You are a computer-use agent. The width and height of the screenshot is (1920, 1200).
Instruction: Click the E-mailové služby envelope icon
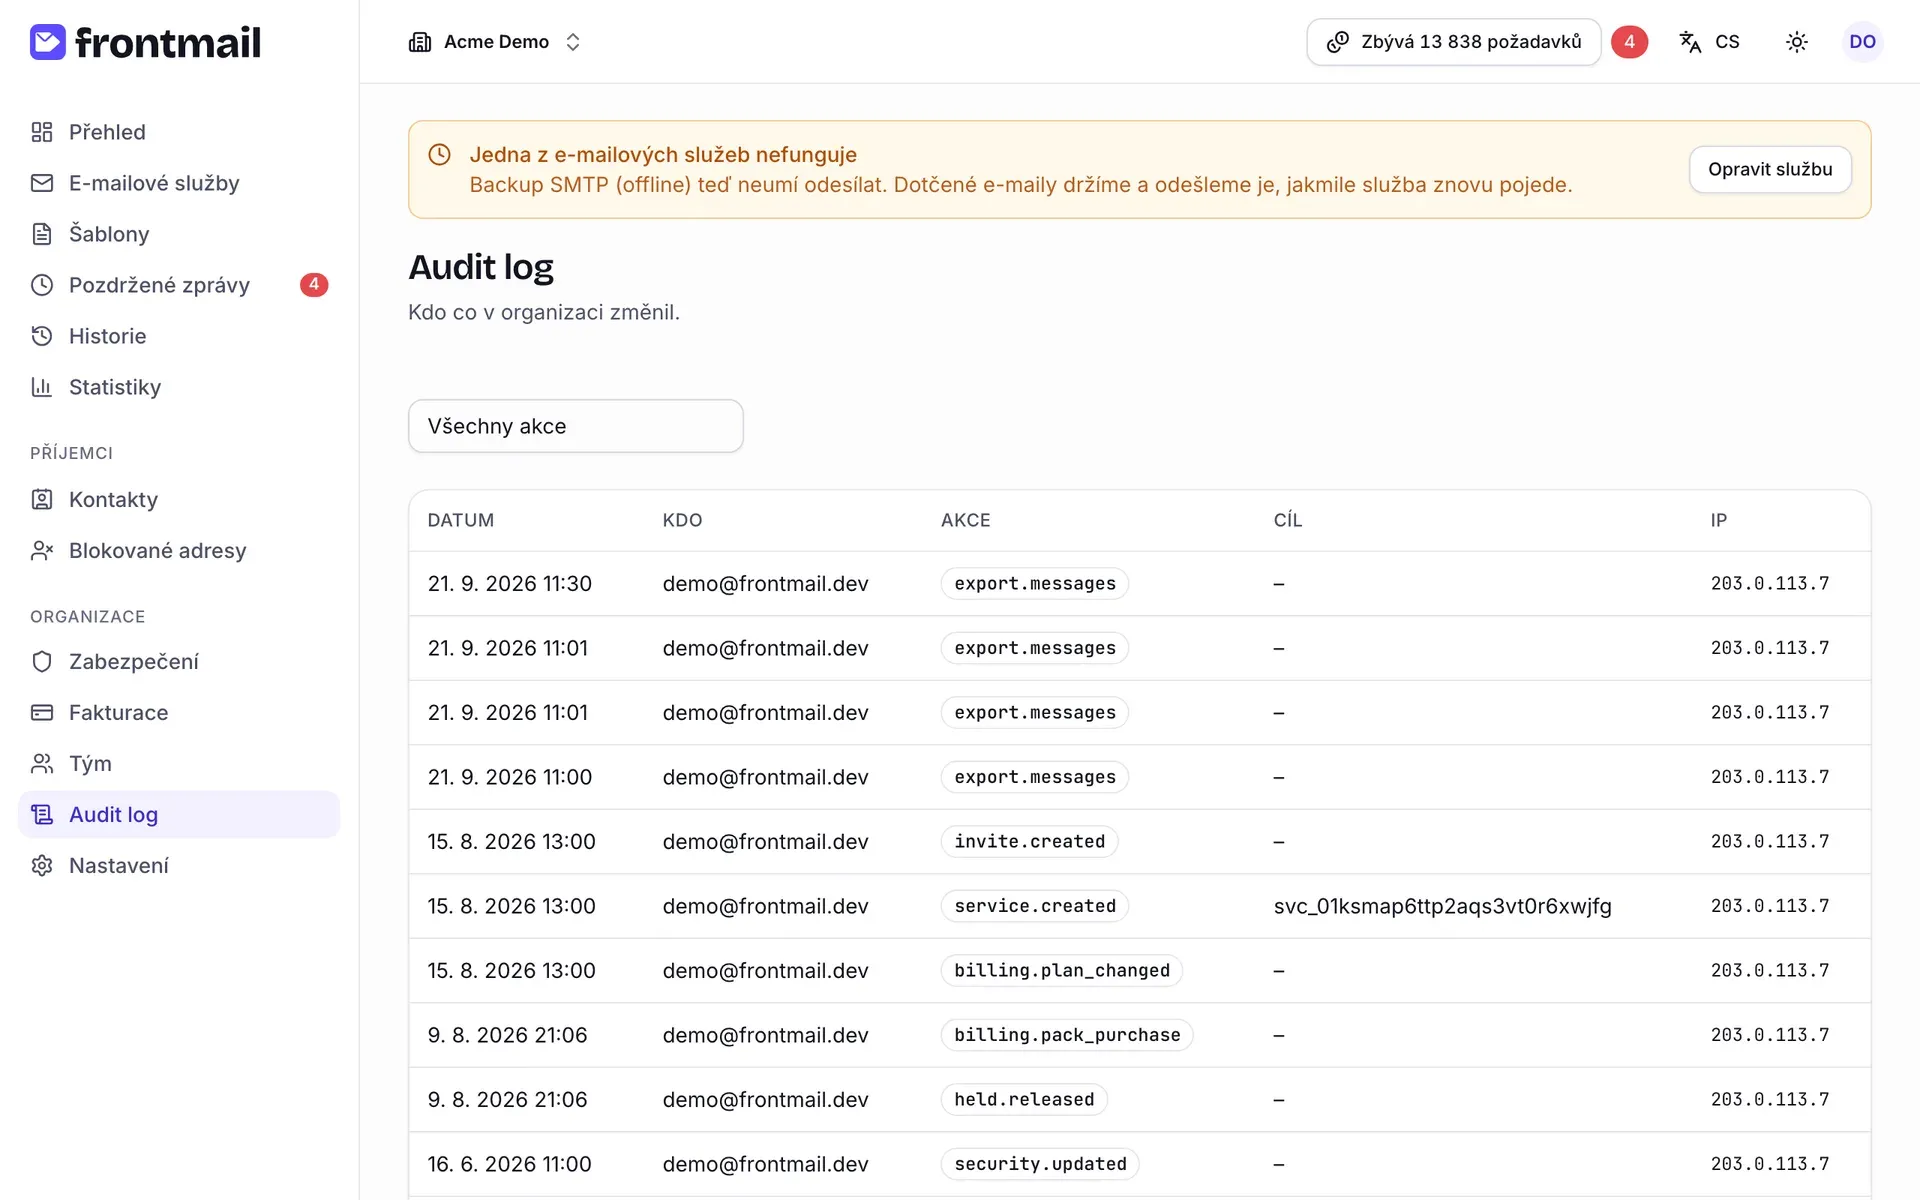tap(42, 183)
